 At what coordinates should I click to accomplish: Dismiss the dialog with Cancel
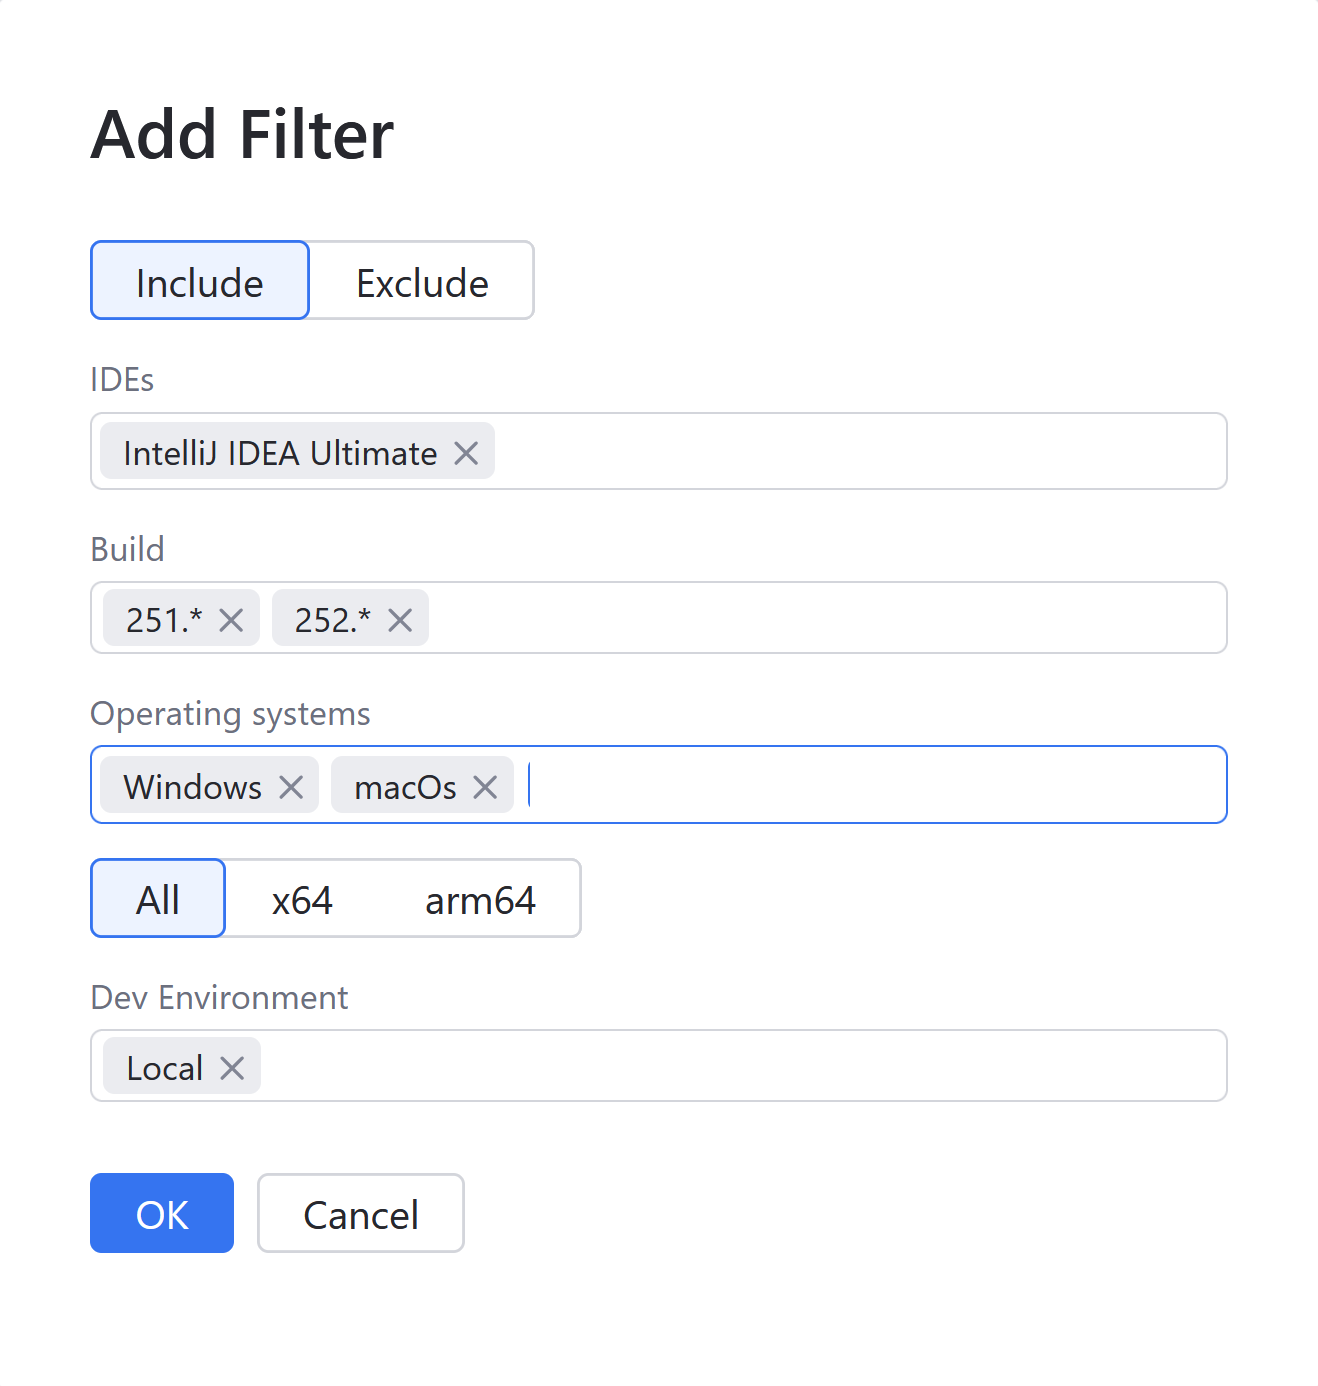pos(360,1213)
